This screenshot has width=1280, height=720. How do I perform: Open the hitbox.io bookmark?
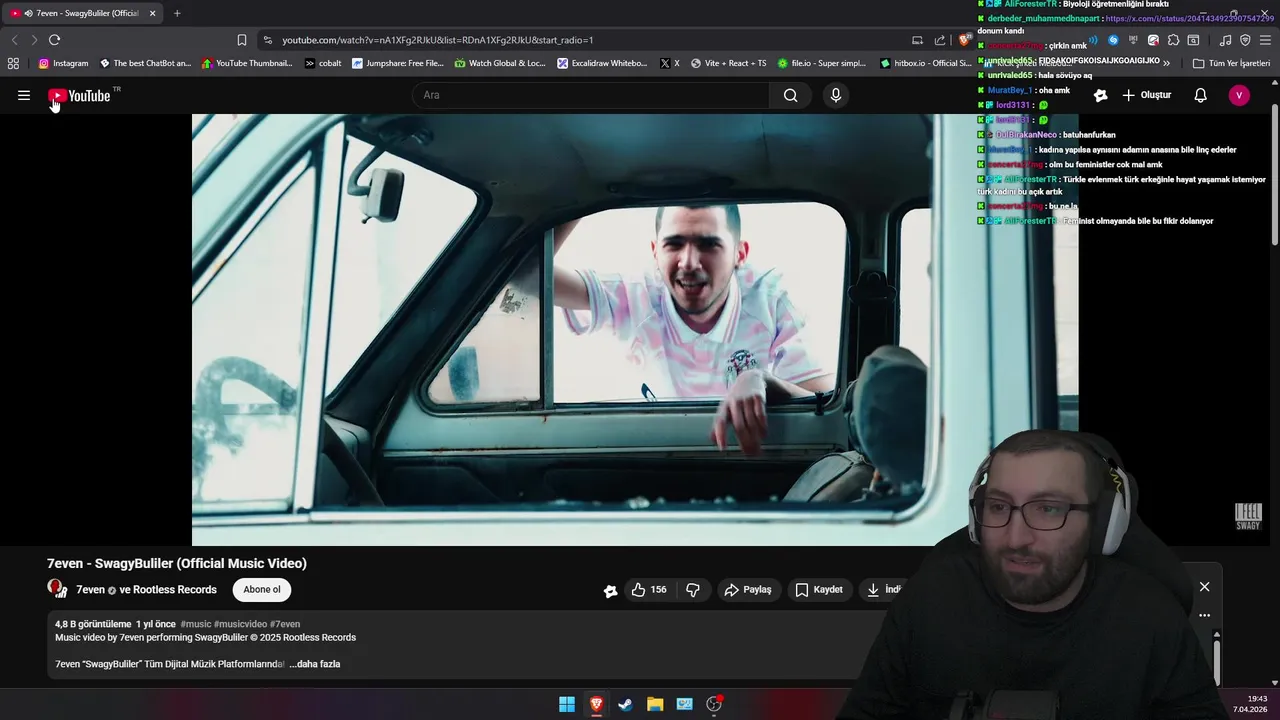[925, 63]
